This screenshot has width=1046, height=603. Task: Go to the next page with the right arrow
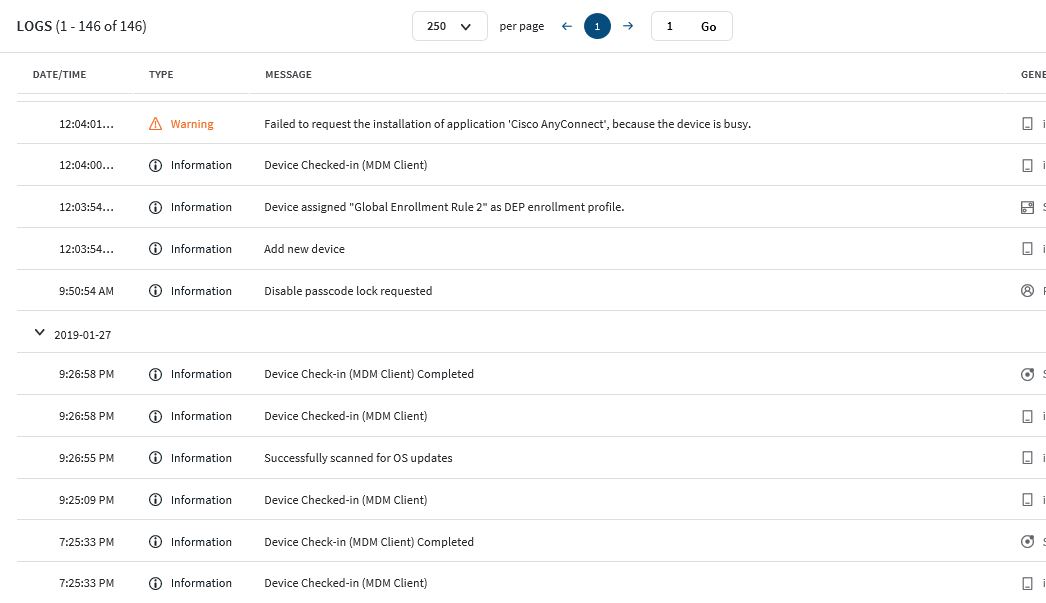[x=628, y=26]
